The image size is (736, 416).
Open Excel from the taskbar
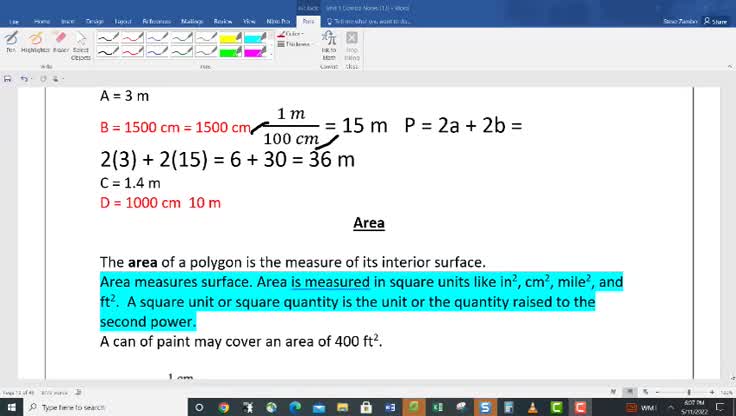(x=437, y=408)
